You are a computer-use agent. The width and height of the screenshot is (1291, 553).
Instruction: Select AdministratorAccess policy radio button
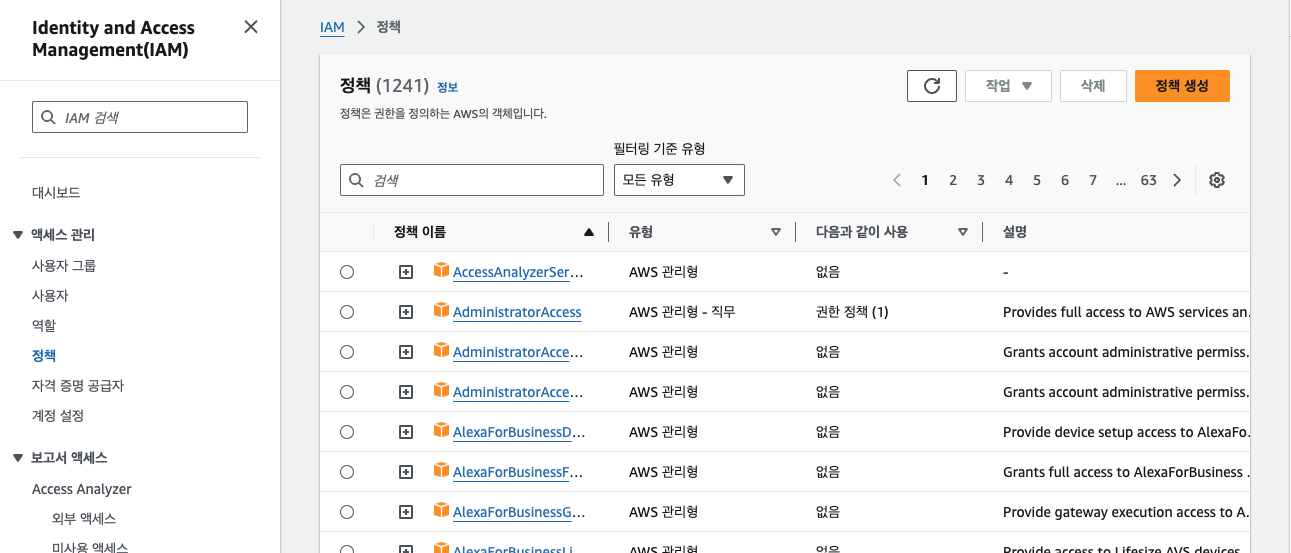click(347, 312)
